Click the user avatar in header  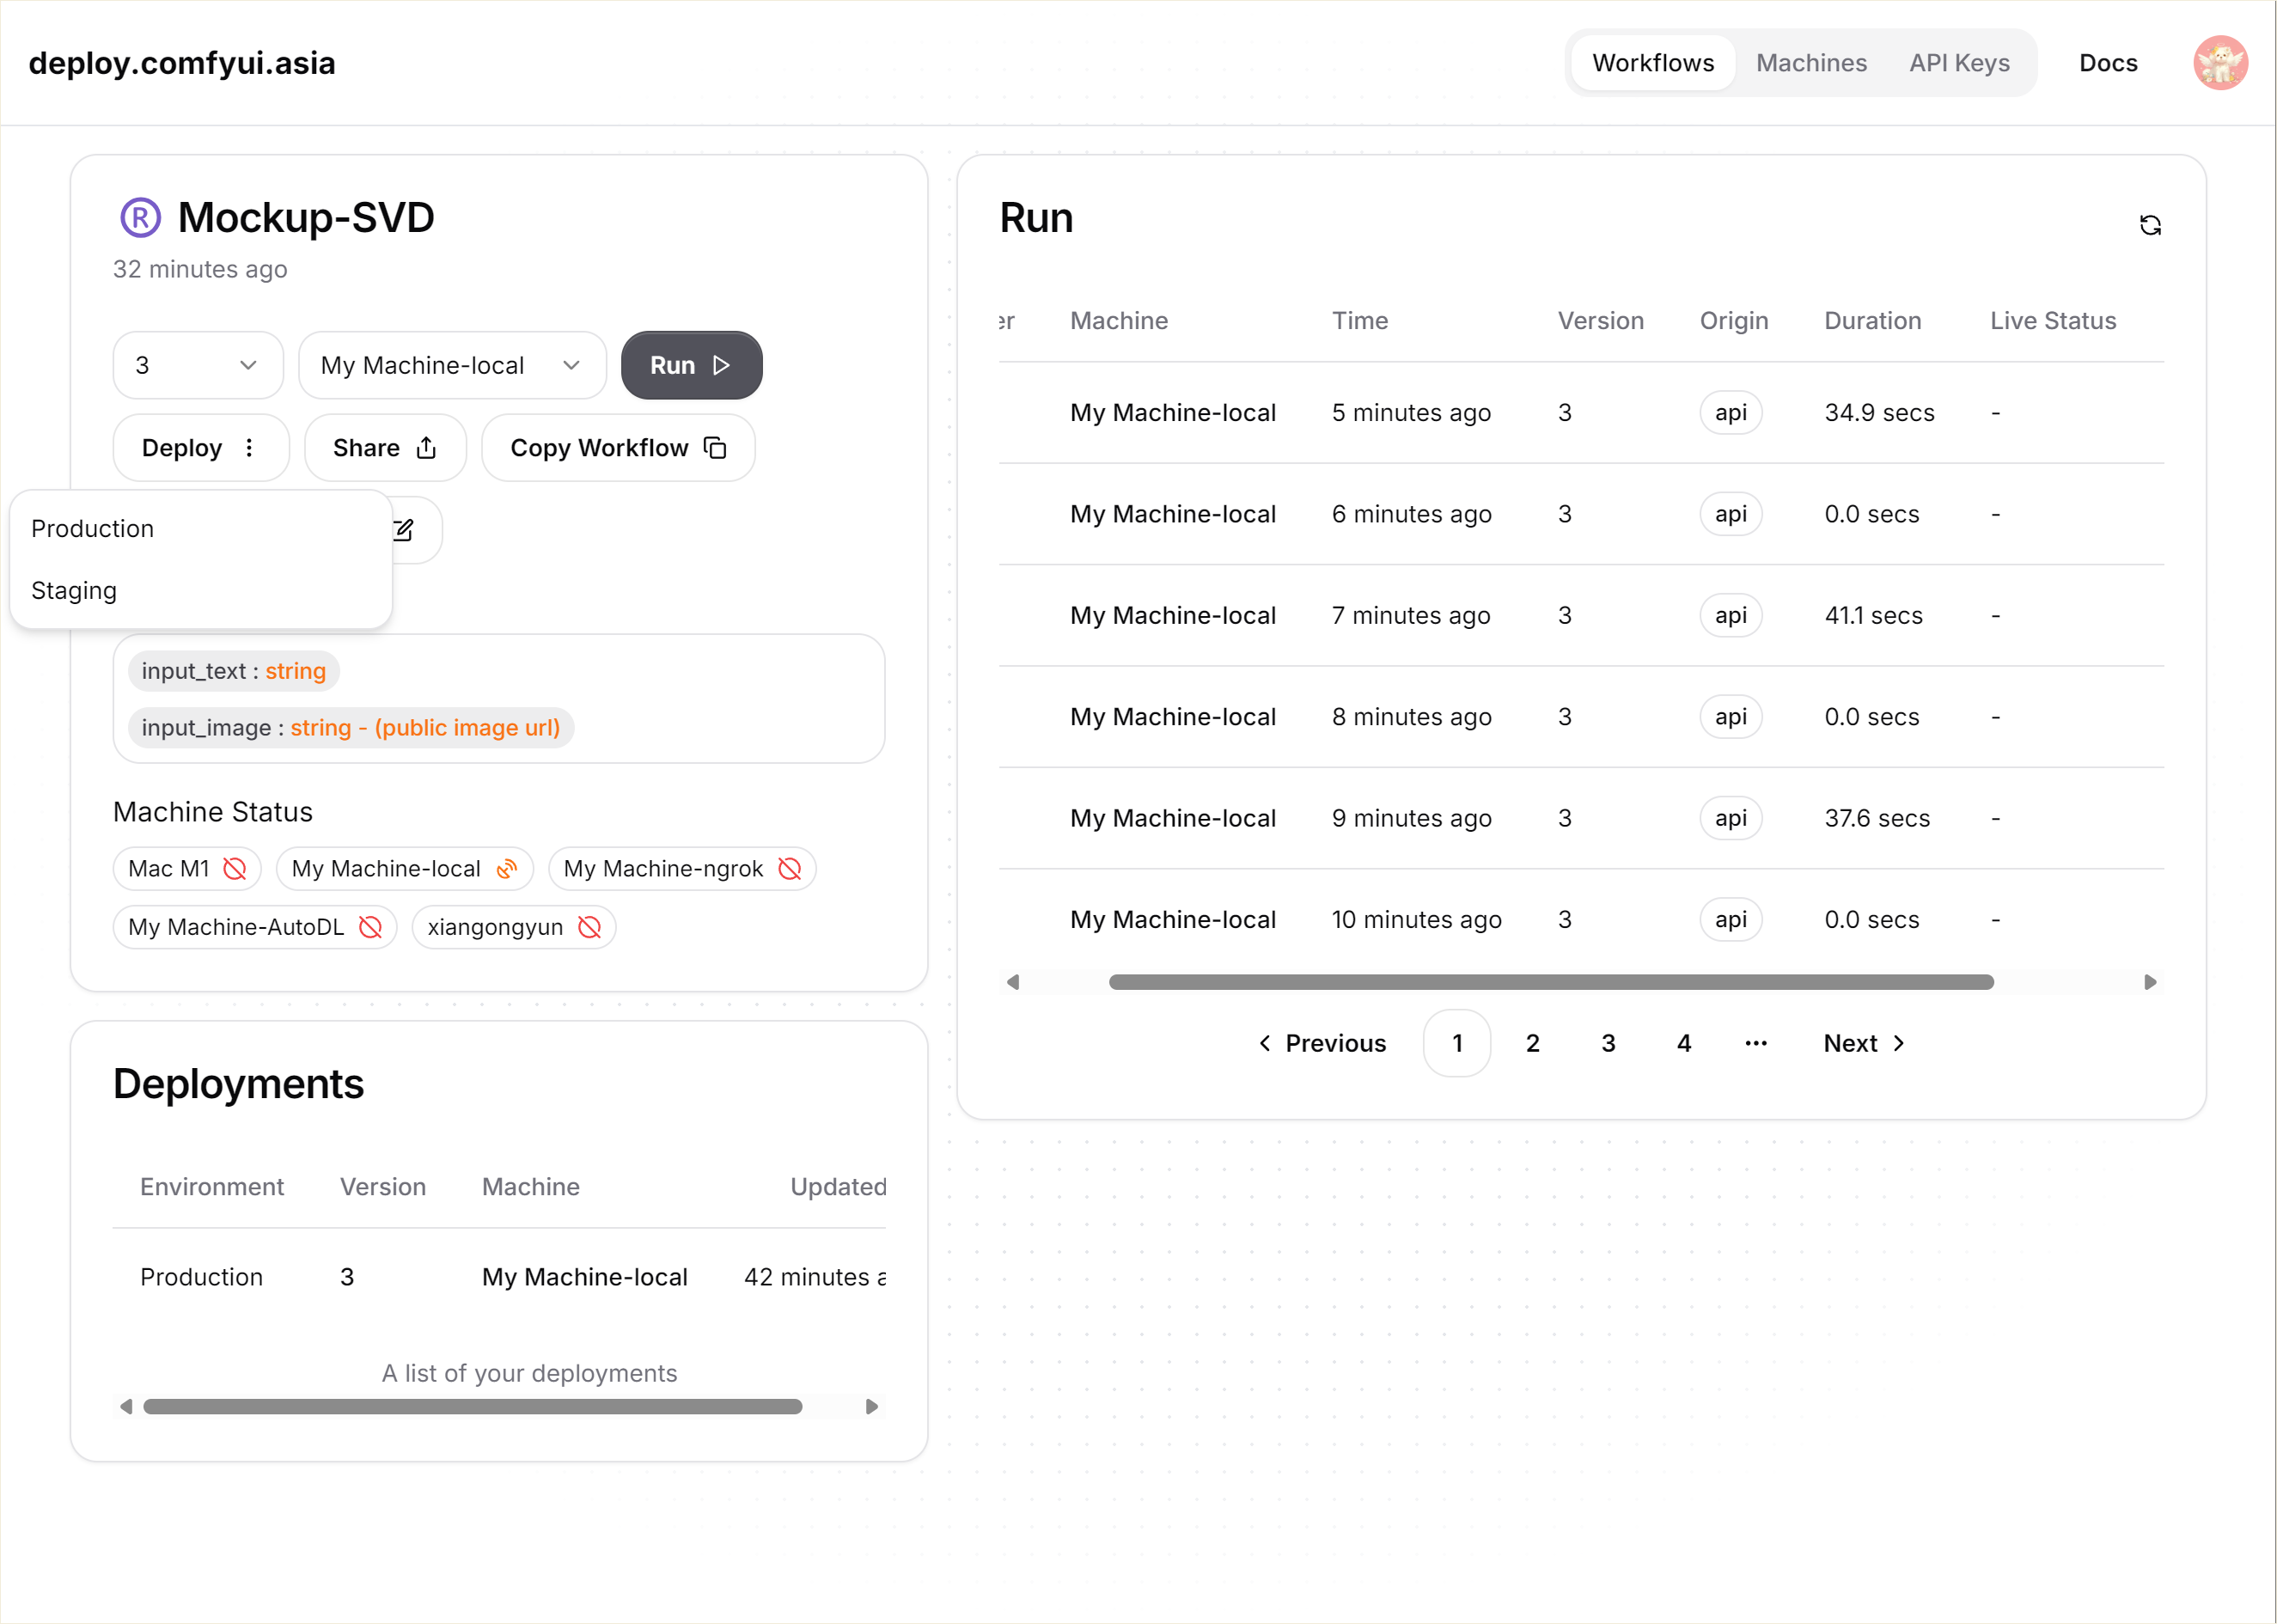tap(2220, 63)
